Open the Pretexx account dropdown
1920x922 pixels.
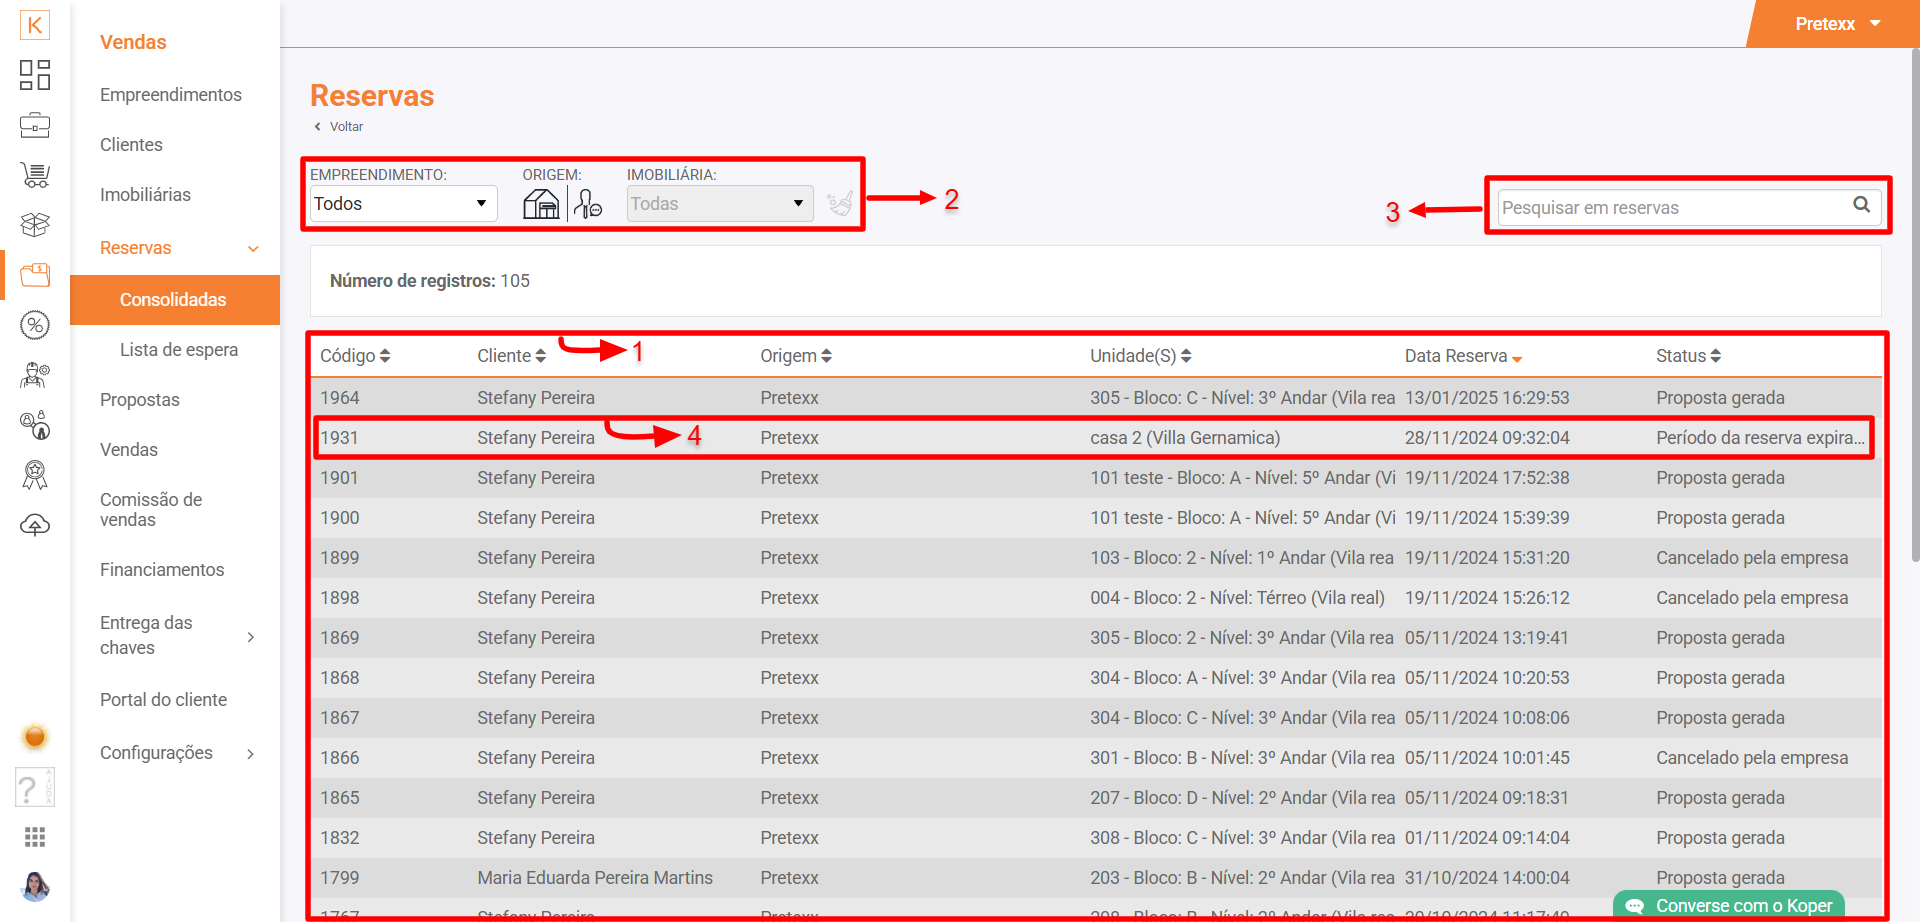coord(1837,24)
